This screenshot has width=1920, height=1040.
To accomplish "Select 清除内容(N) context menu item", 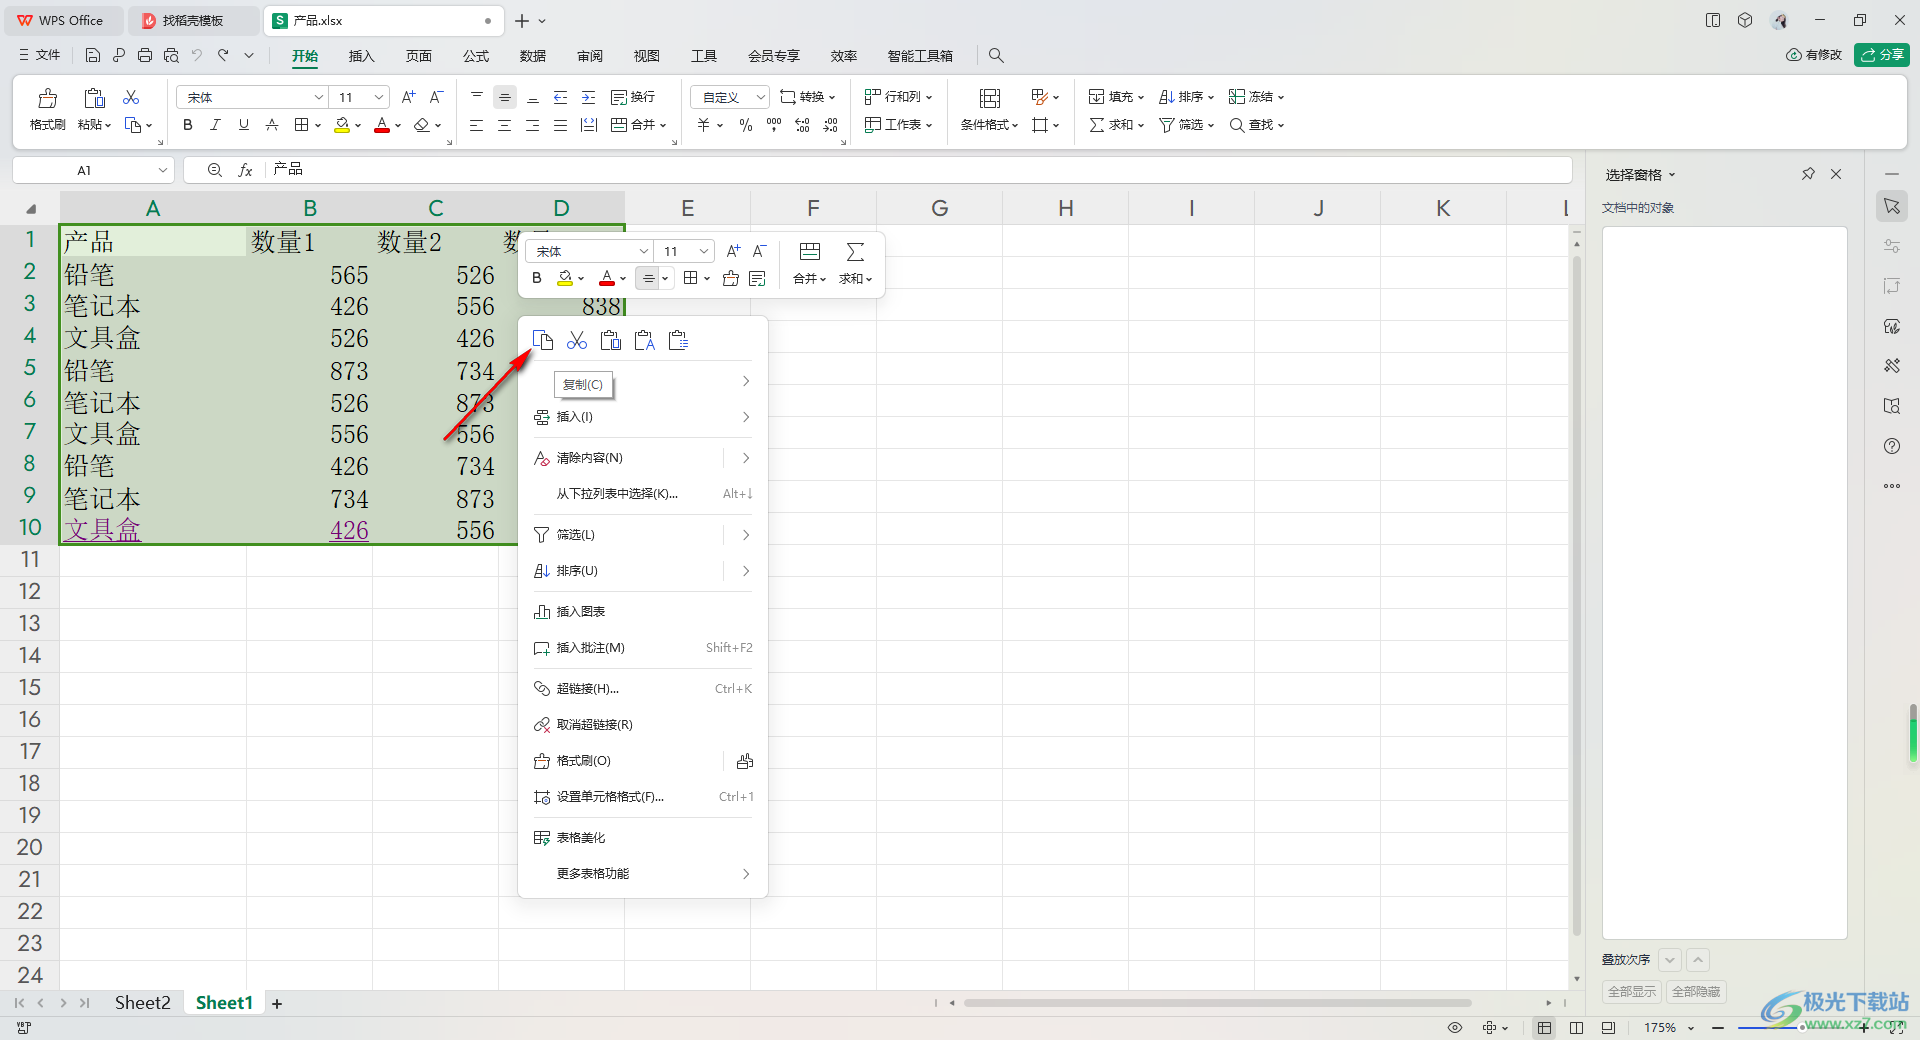I will 642,458.
